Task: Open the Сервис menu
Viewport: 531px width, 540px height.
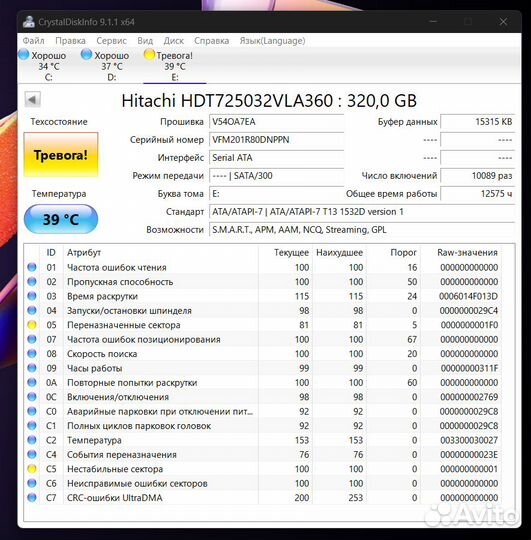Action: coord(111,41)
